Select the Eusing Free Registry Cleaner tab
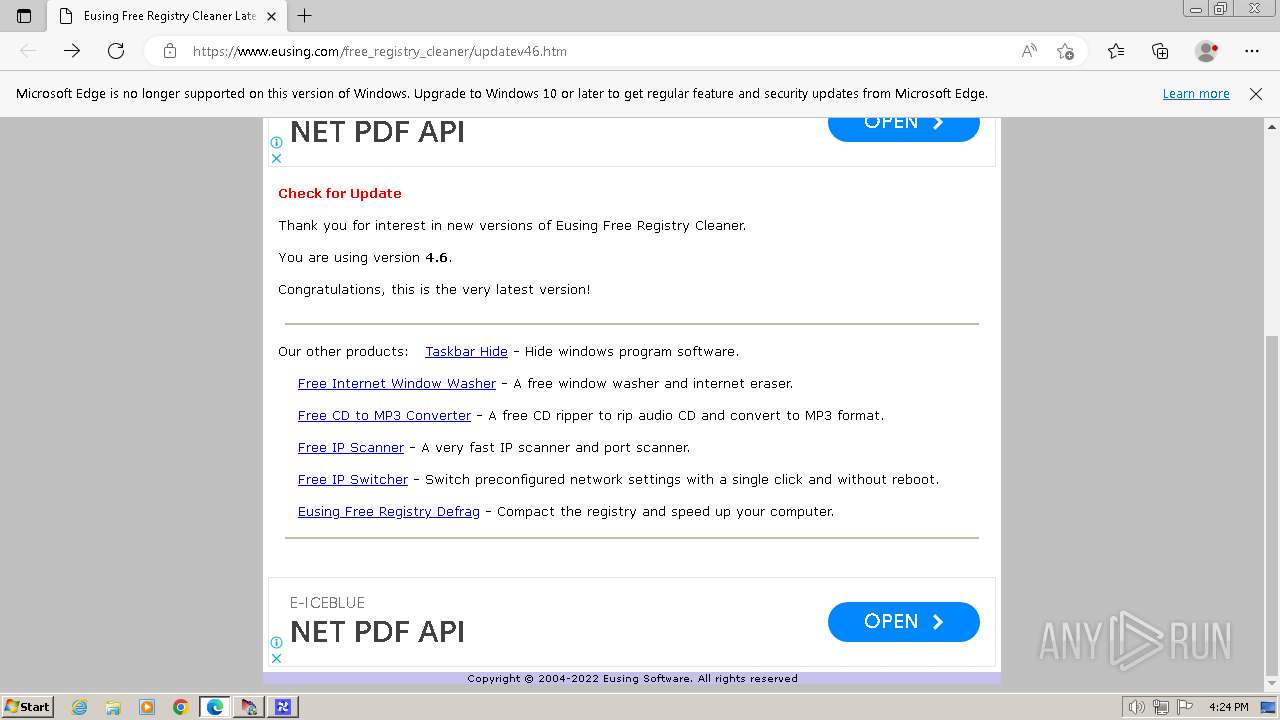 point(168,16)
